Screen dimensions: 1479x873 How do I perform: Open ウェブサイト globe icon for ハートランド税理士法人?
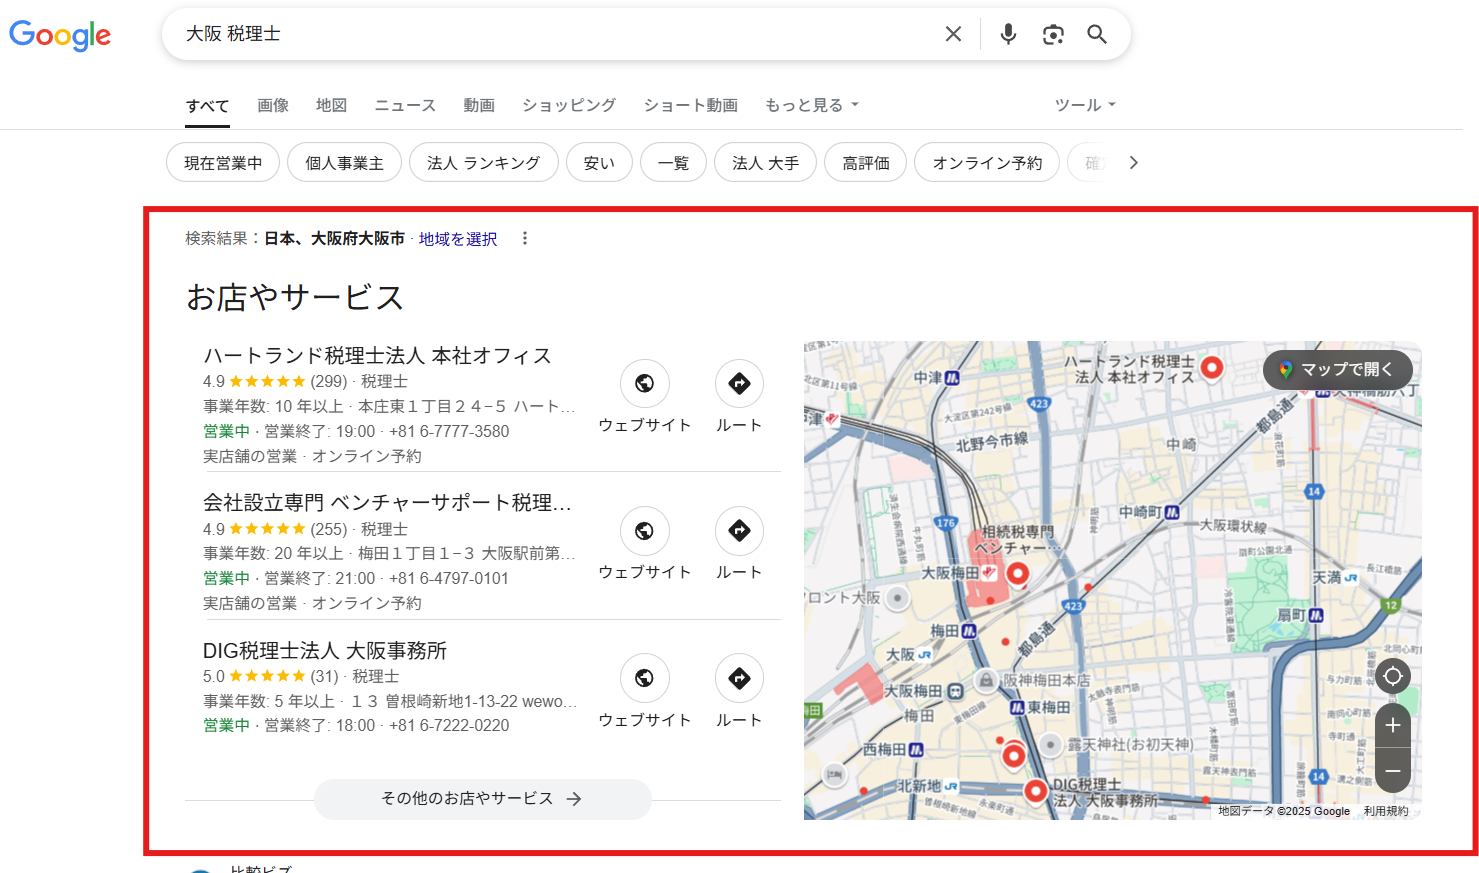(645, 383)
